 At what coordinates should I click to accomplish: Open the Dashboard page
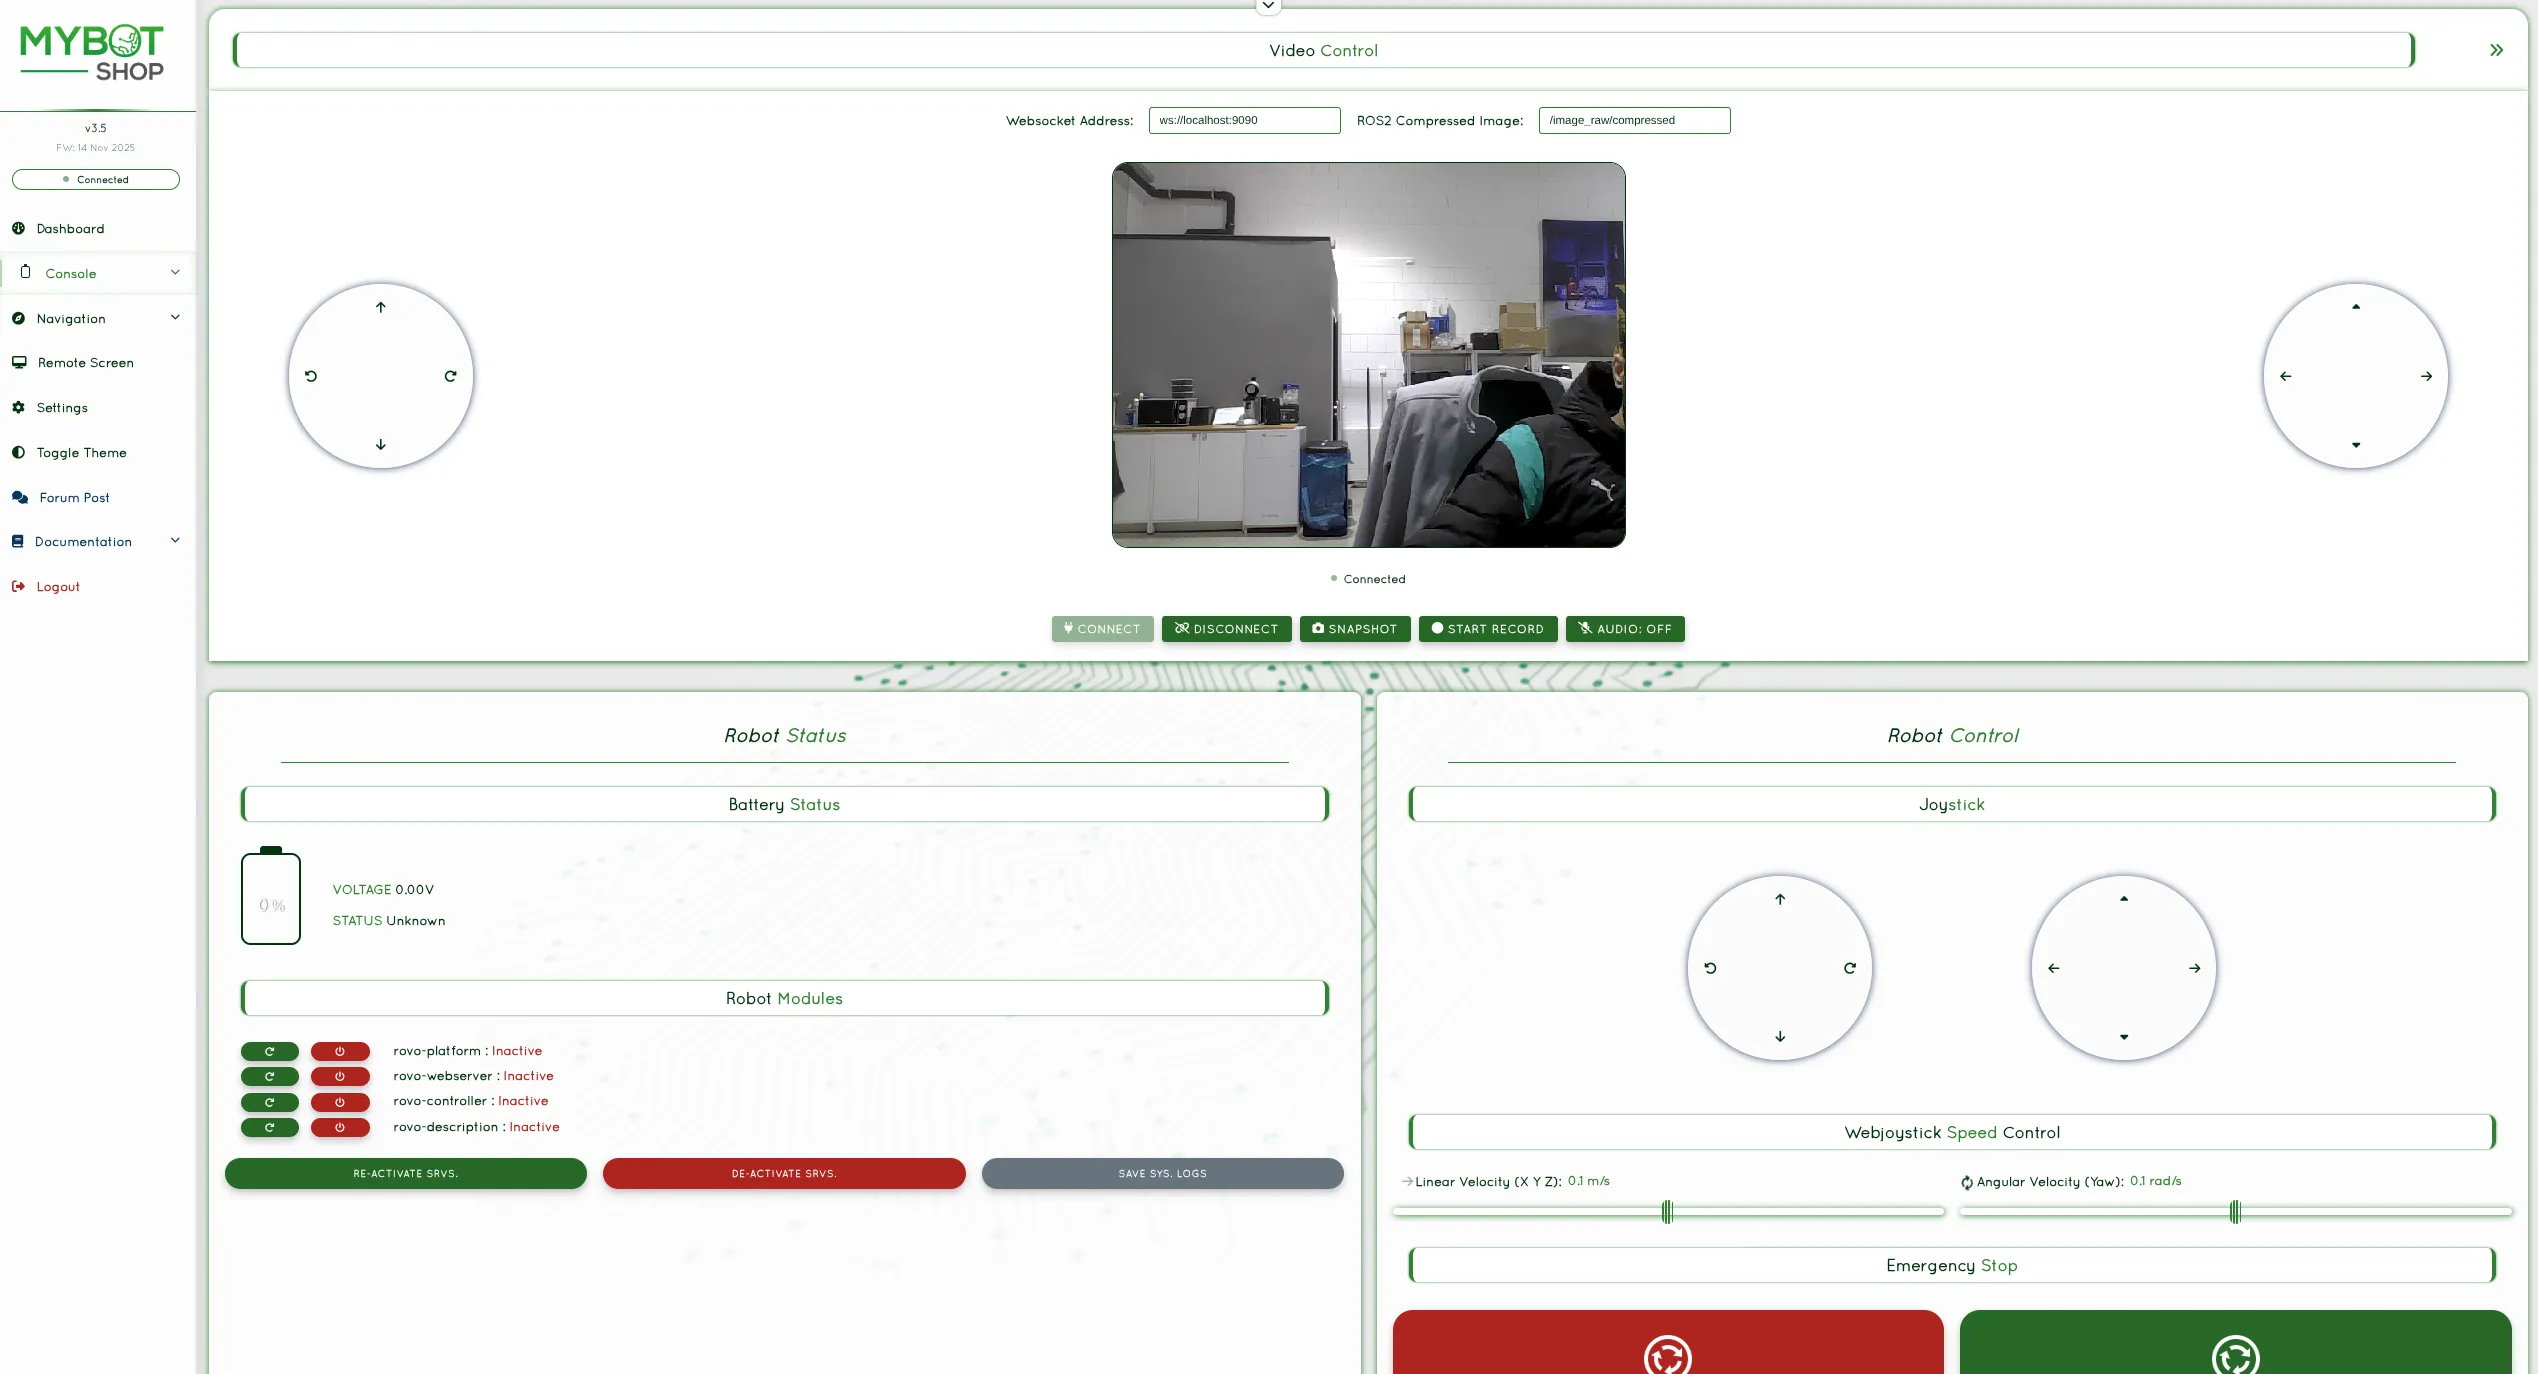click(70, 229)
